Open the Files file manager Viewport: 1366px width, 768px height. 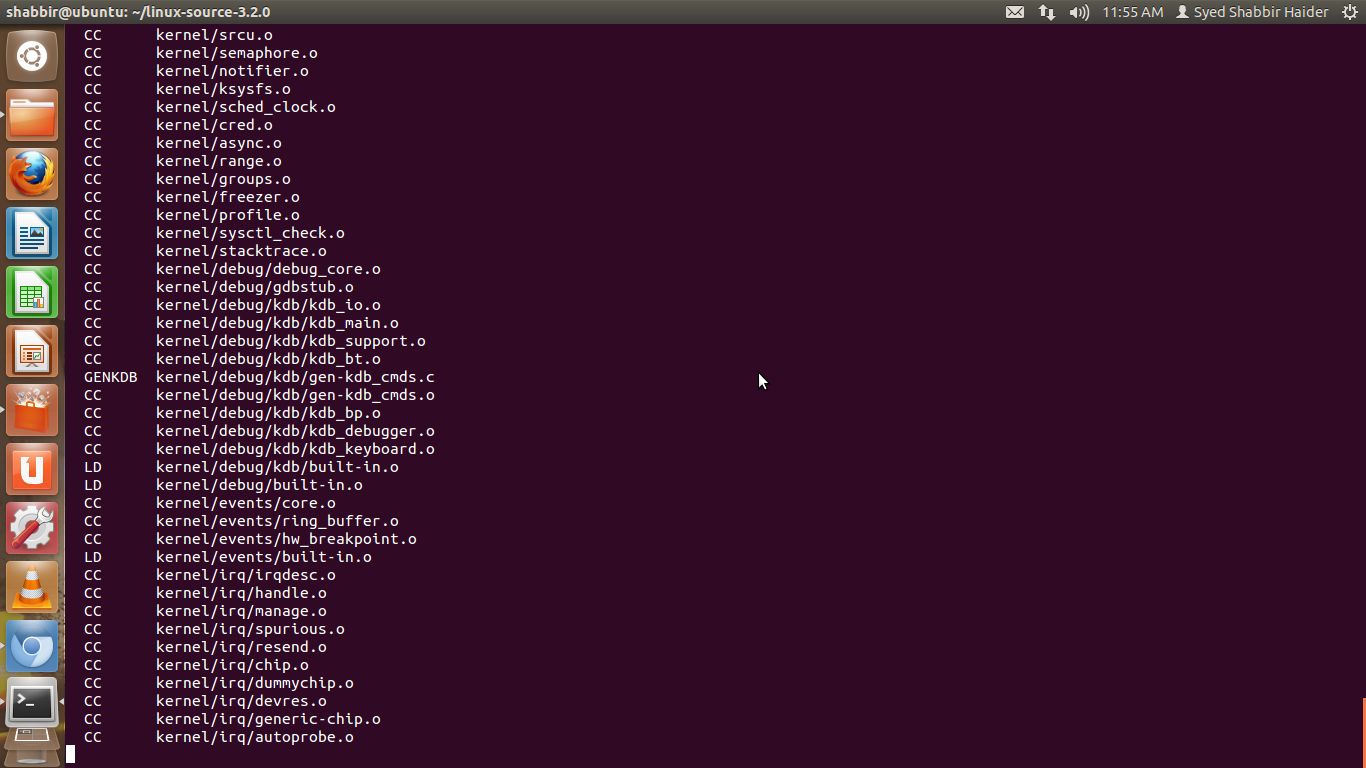(x=32, y=115)
